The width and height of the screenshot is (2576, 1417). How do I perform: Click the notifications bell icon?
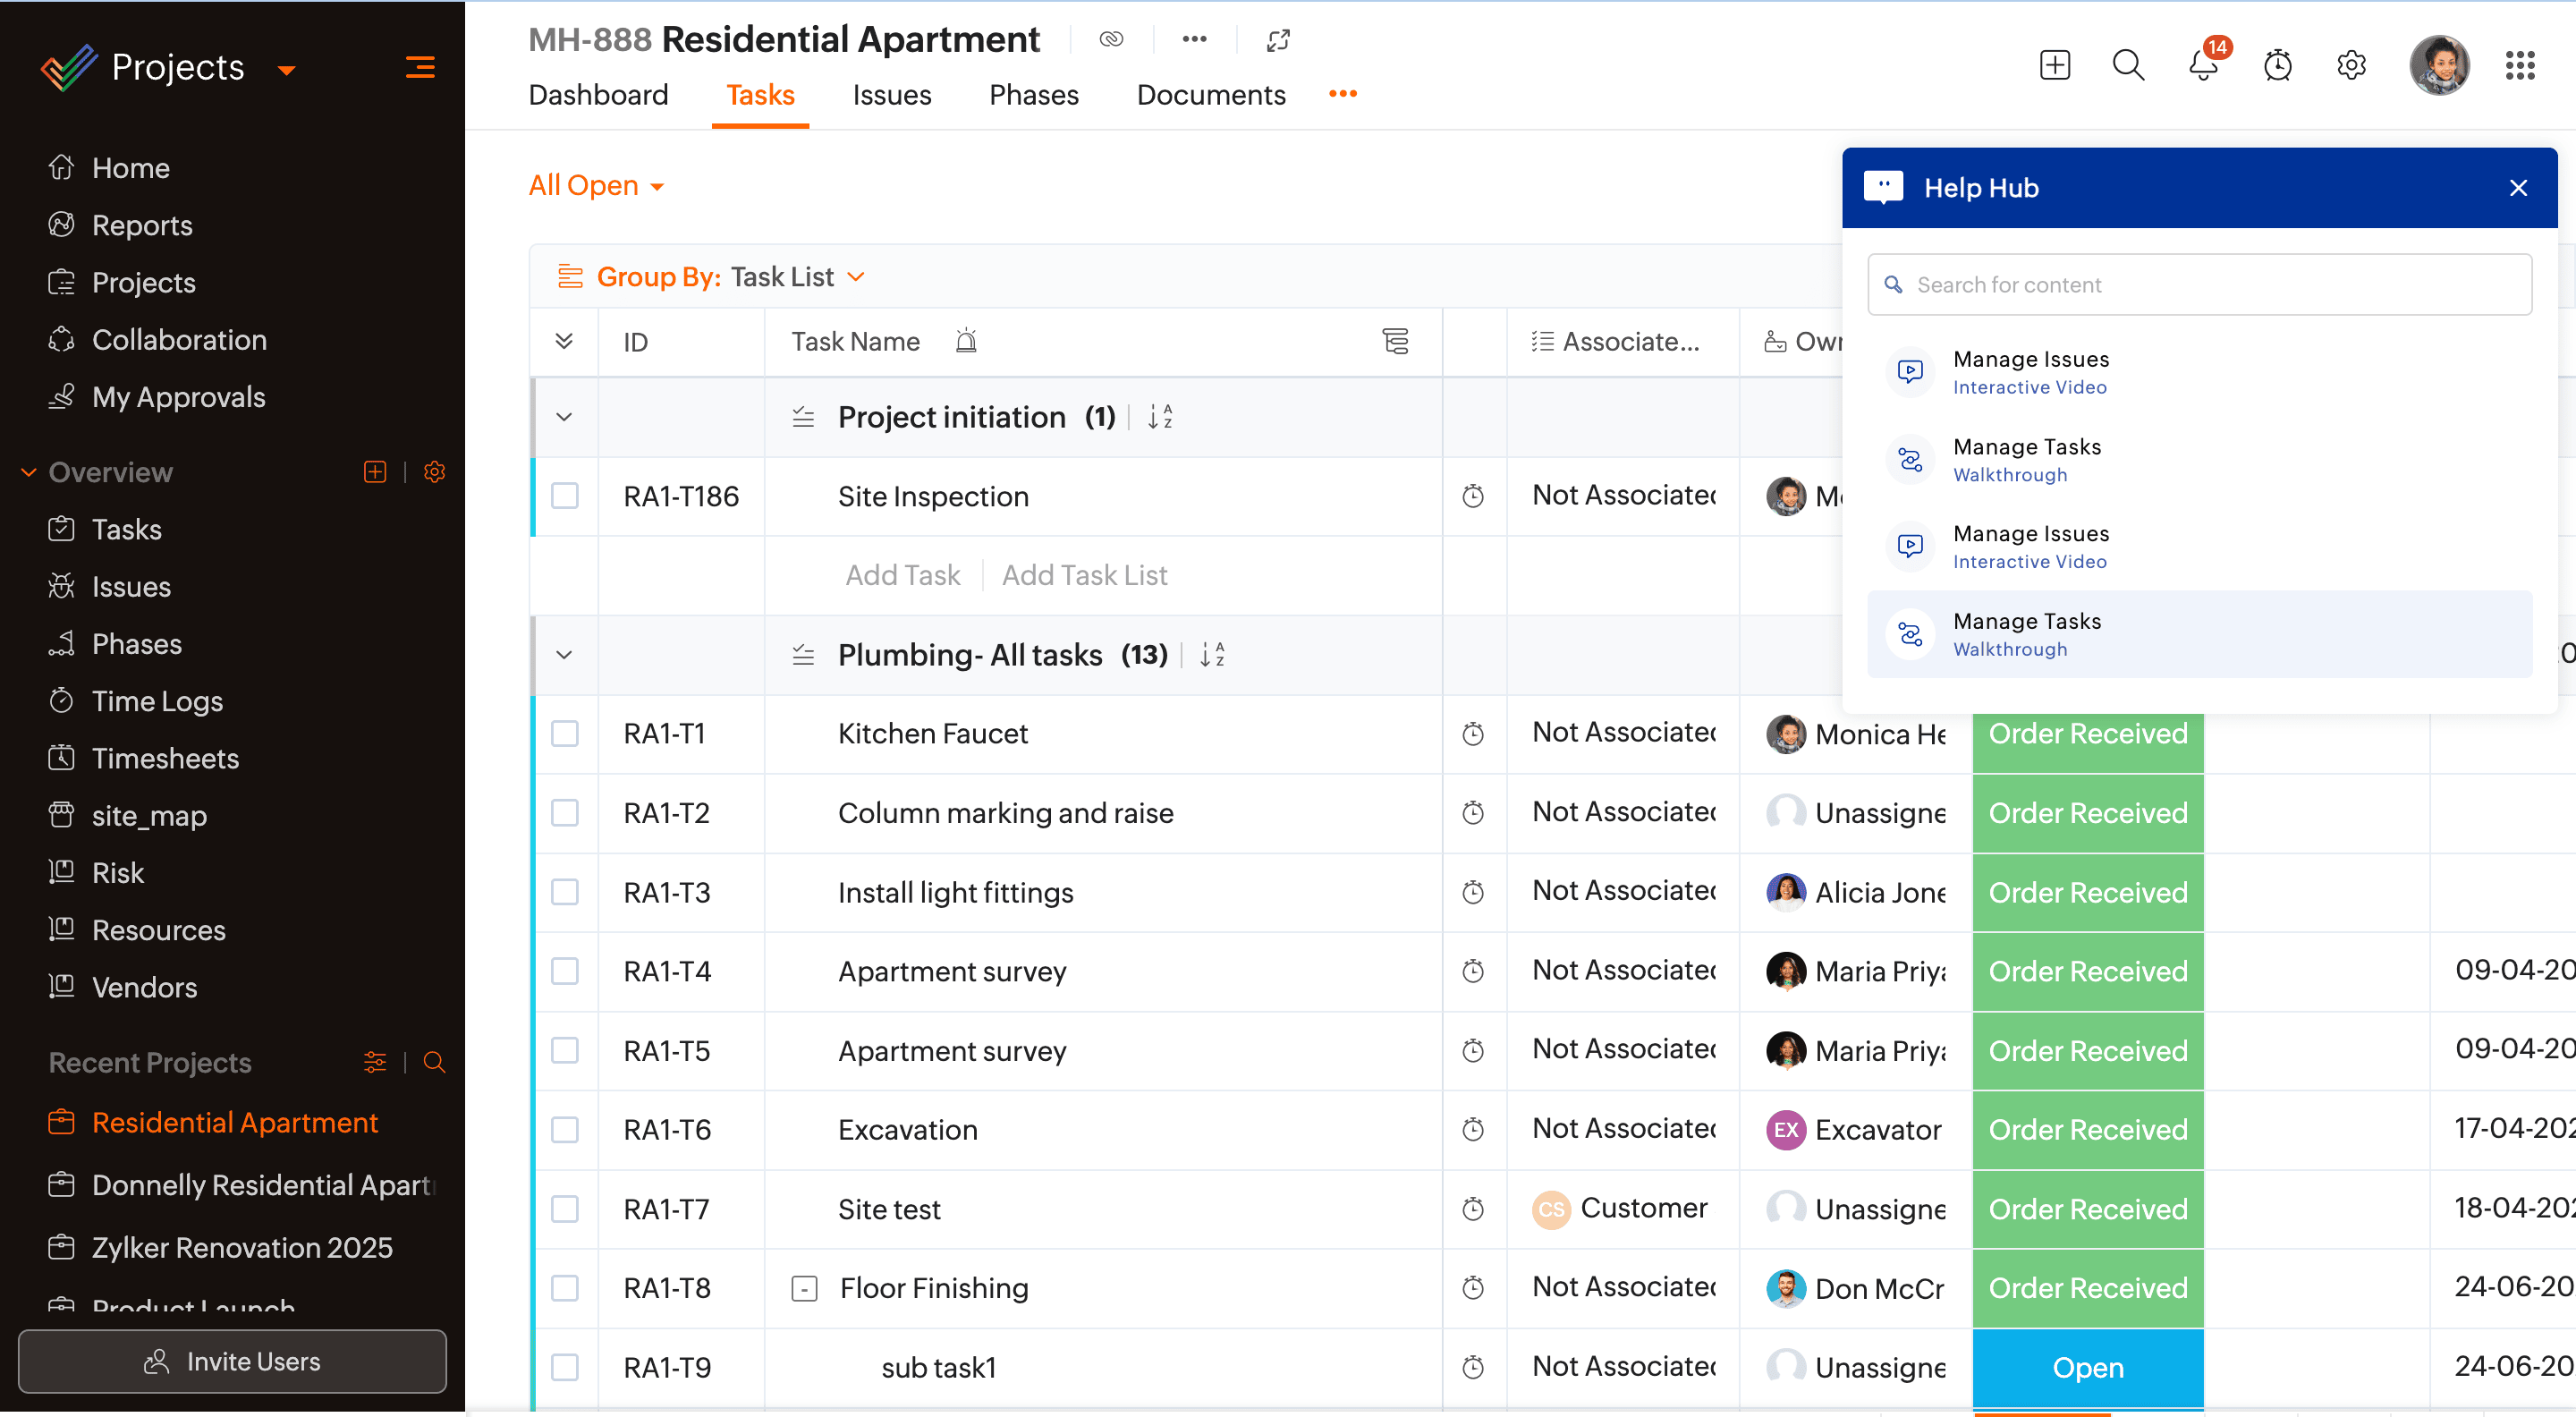2202,66
